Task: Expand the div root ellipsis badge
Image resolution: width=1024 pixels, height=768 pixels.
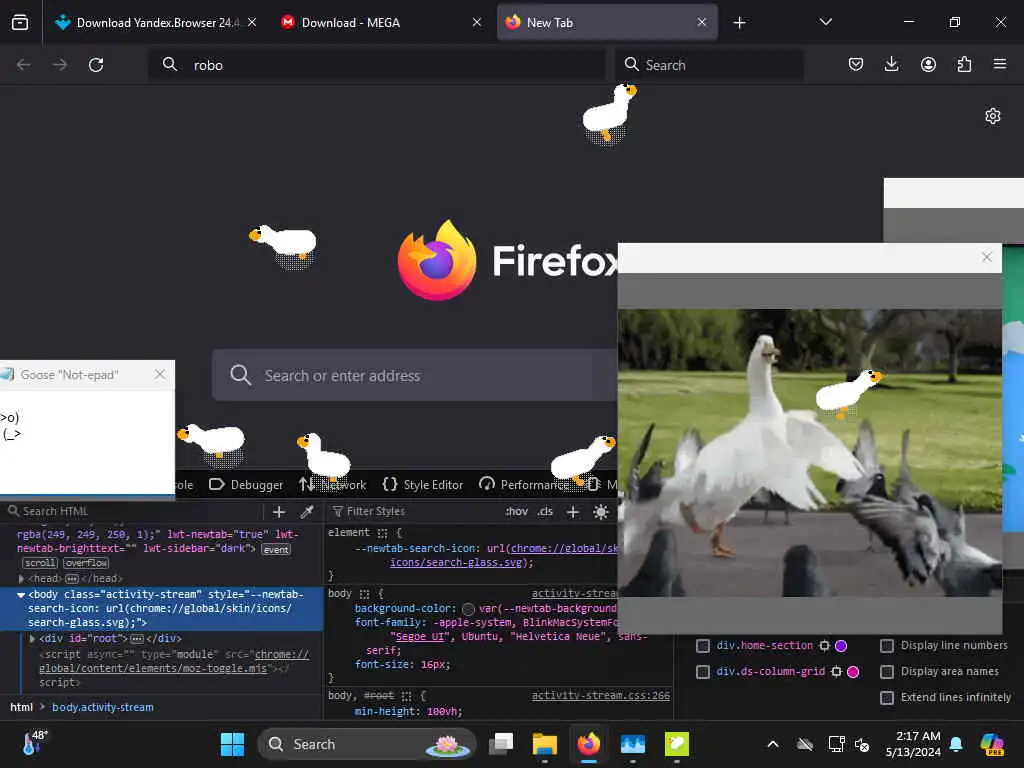Action: click(137, 639)
